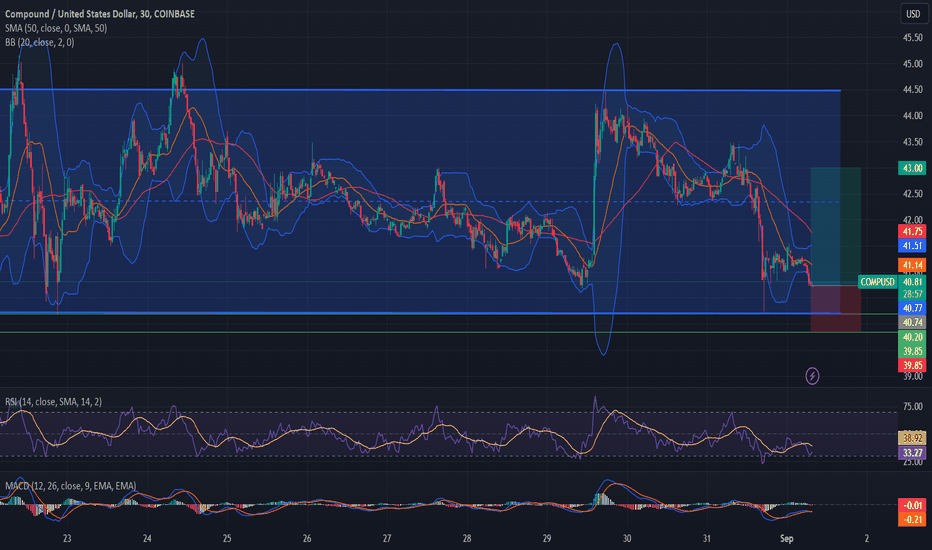Click the 26 date label on time axis
The height and width of the screenshot is (550, 932).
point(307,539)
